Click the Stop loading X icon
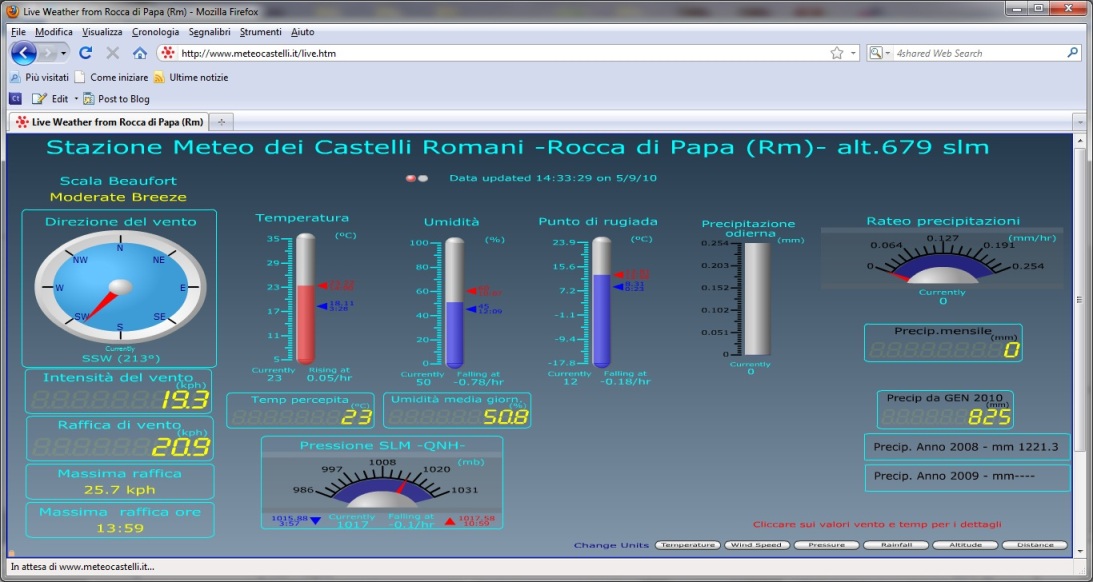Image resolution: width=1093 pixels, height=582 pixels. 112,53
